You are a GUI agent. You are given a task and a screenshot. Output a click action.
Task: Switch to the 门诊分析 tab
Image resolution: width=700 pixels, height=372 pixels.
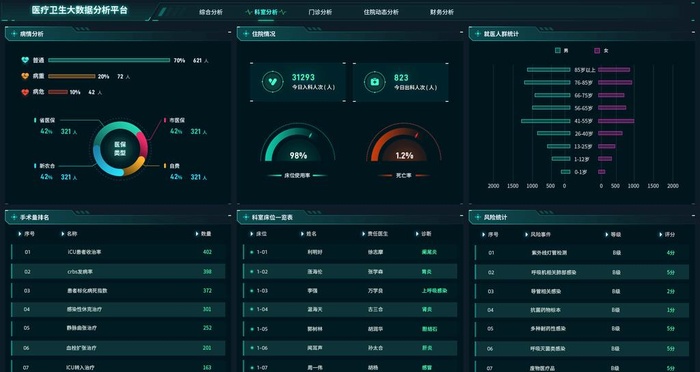[320, 13]
